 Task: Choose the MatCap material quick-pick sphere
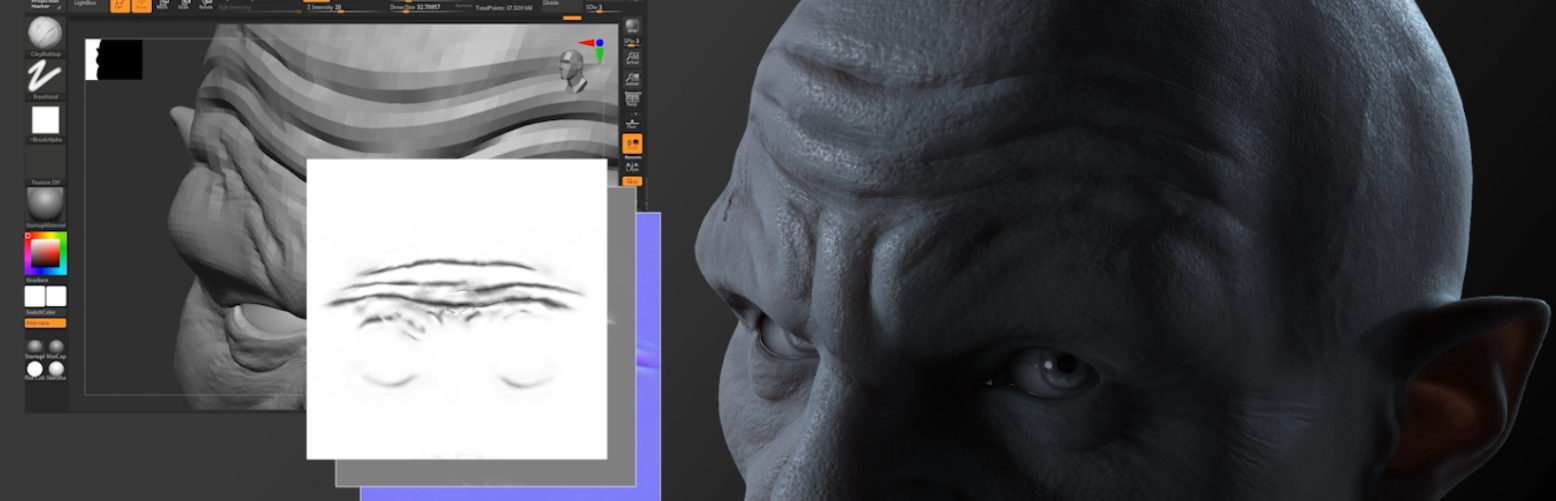[x=56, y=347]
